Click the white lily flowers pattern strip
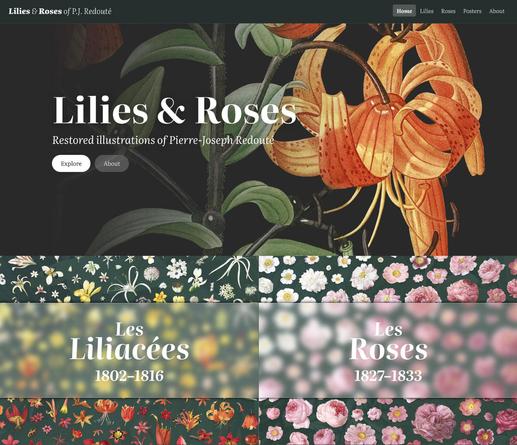The height and width of the screenshot is (445, 517). click(129, 279)
